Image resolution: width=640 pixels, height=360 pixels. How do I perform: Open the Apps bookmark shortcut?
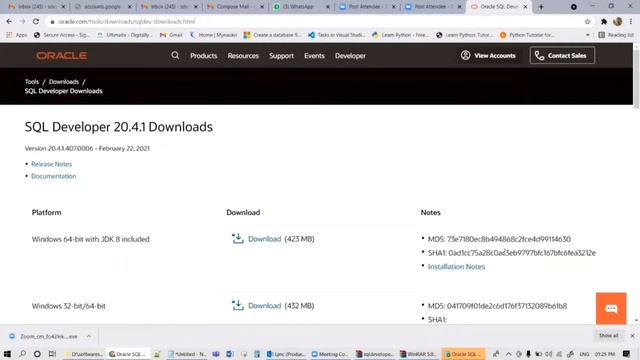[x=17, y=35]
